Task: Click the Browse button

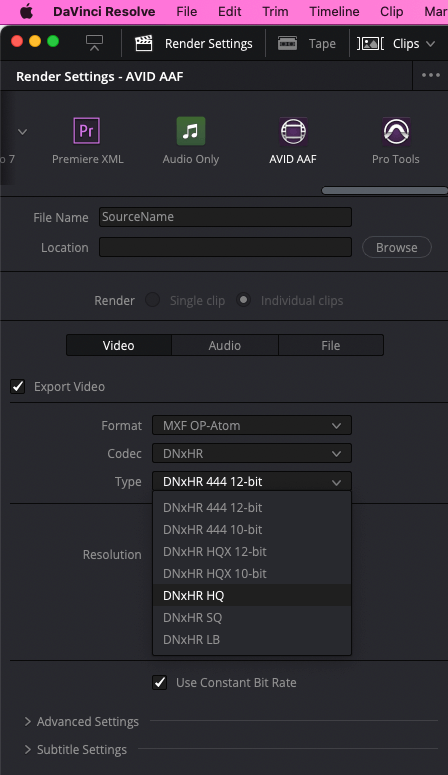Action: 397,247
